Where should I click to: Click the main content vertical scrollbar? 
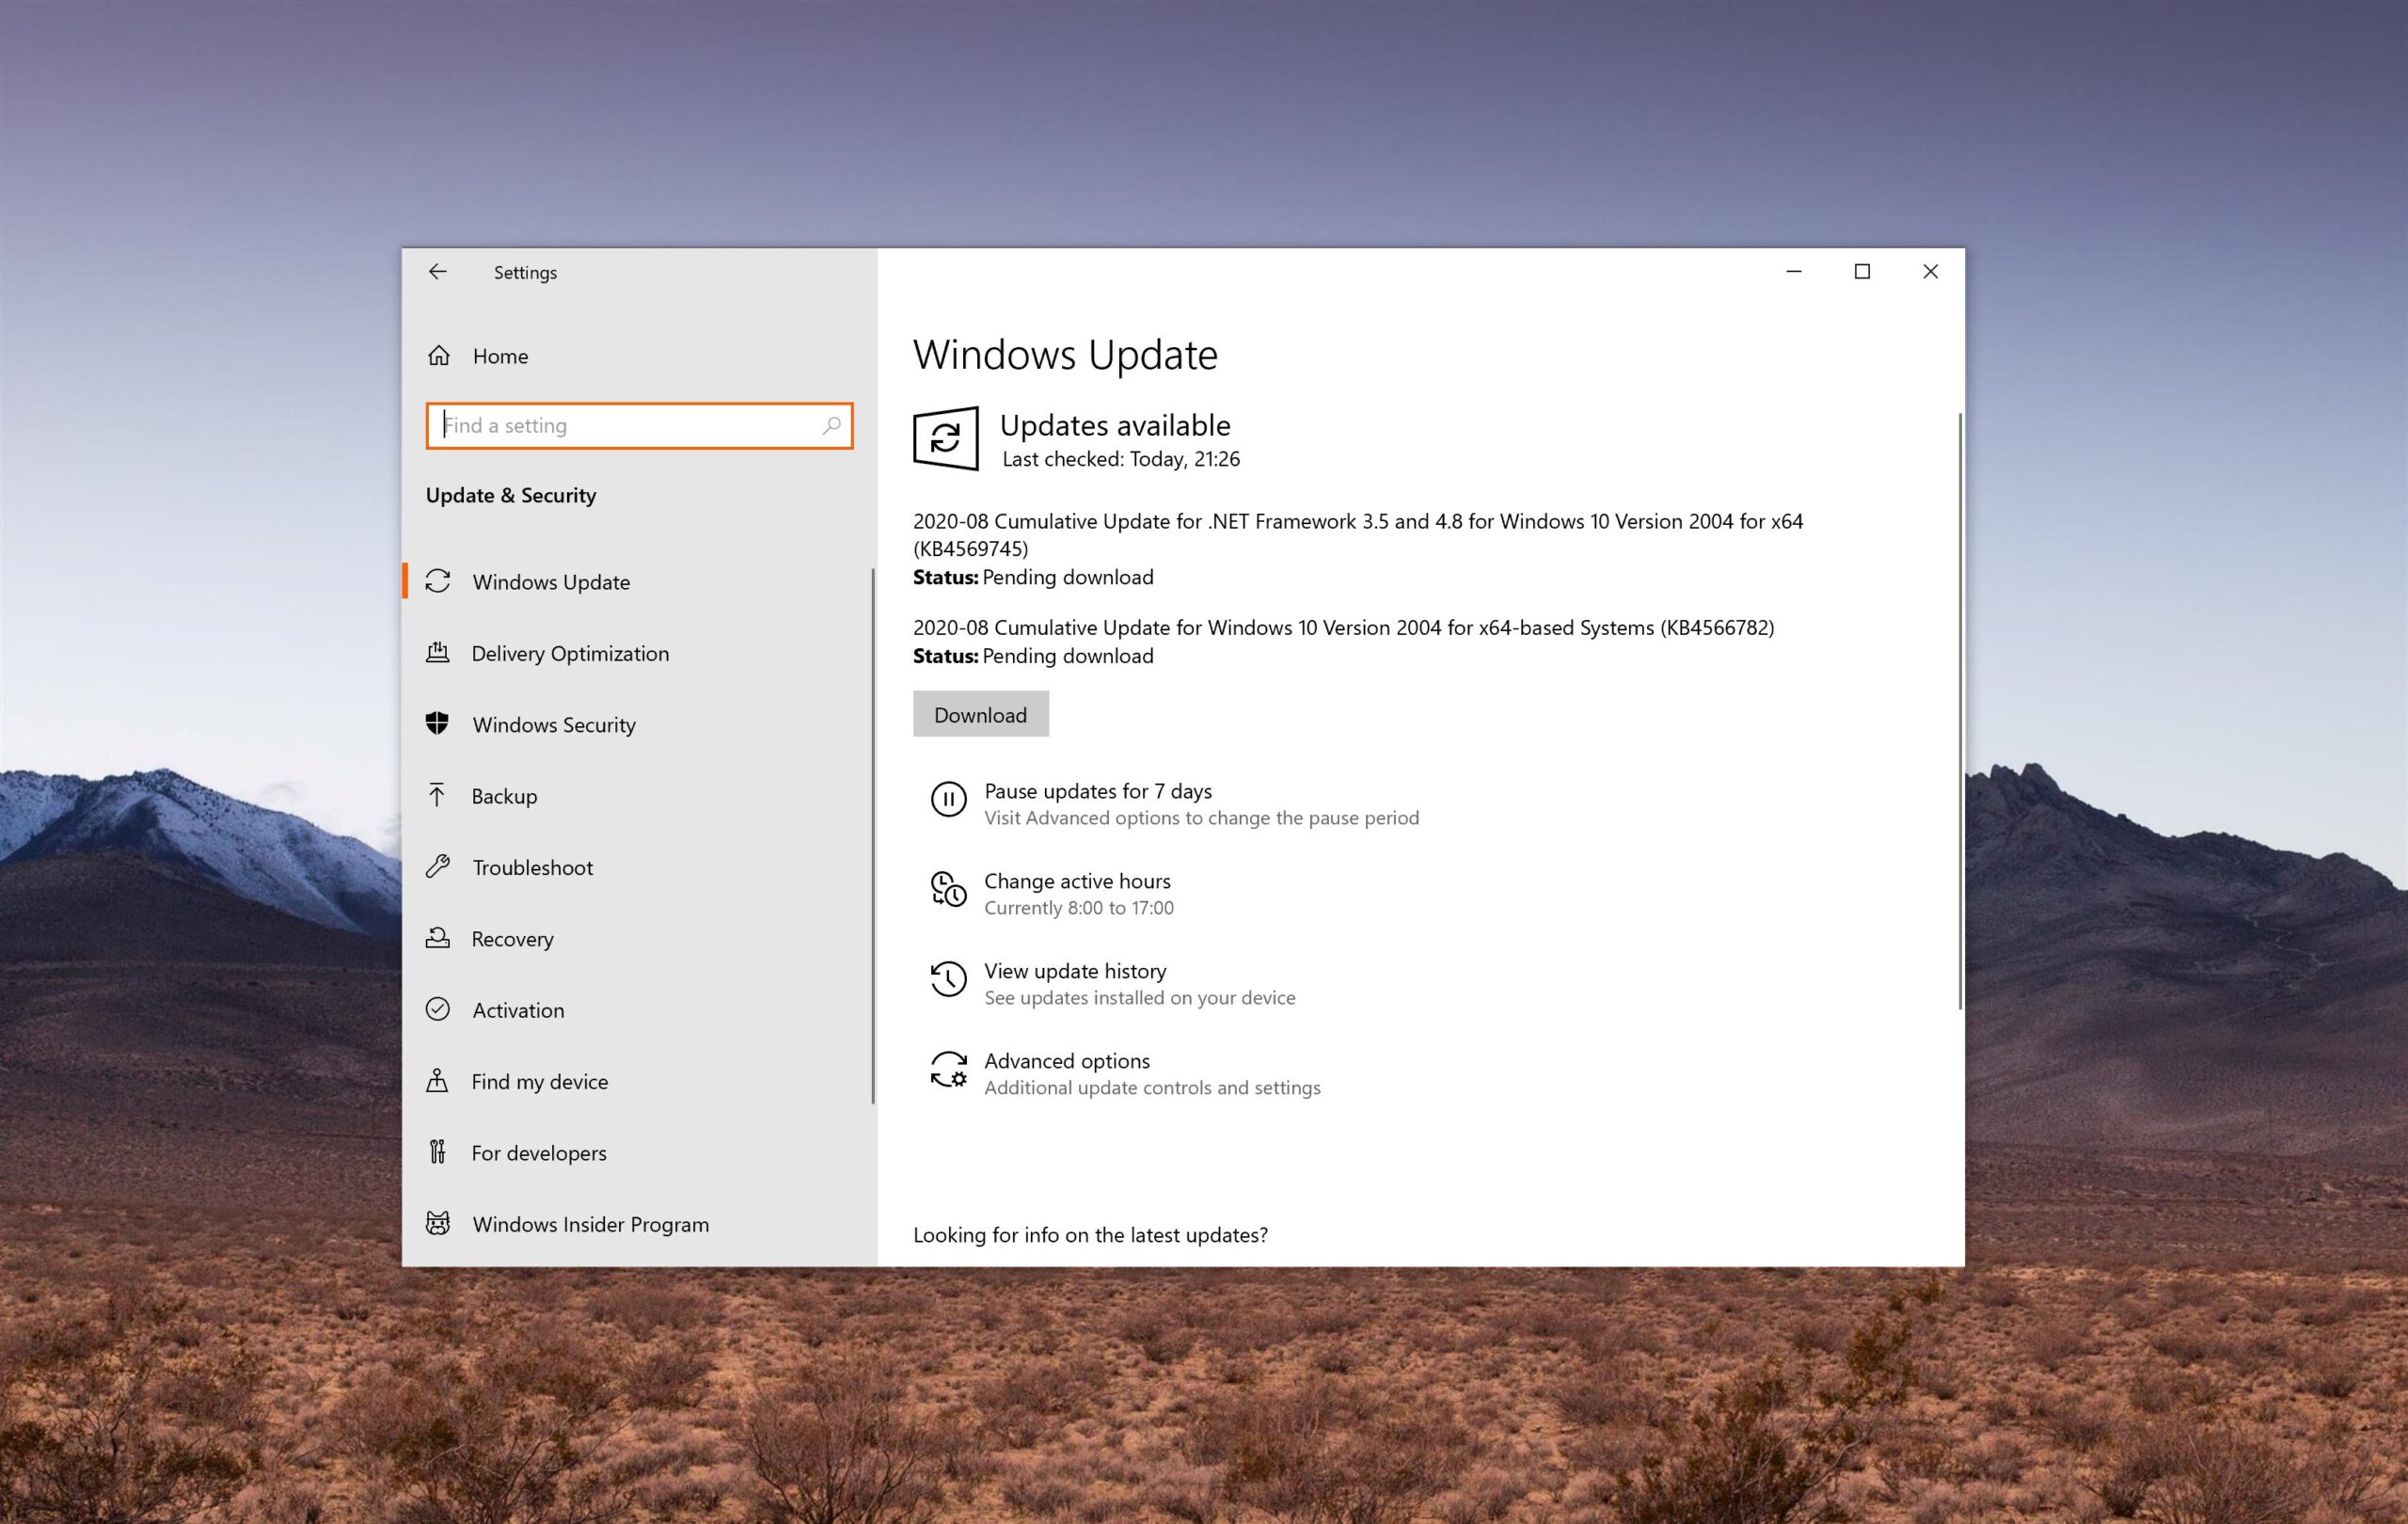point(1959,710)
